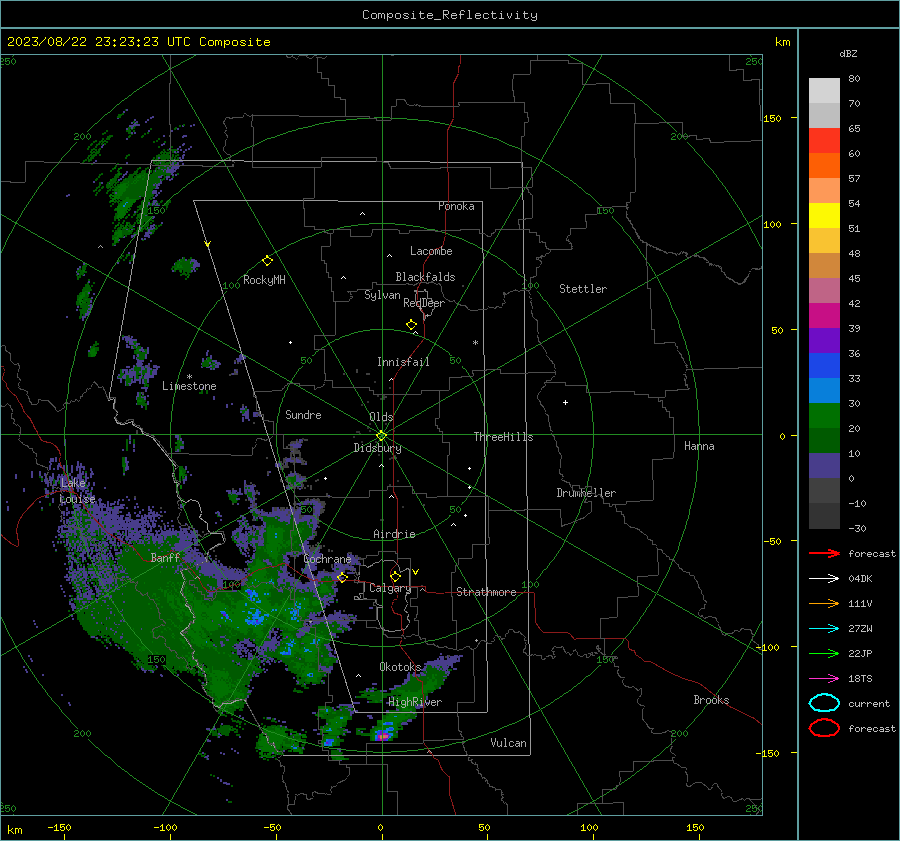Screen dimensions: 900x841
Task: Click the Composite_Reflectivity title text
Action: point(450,15)
